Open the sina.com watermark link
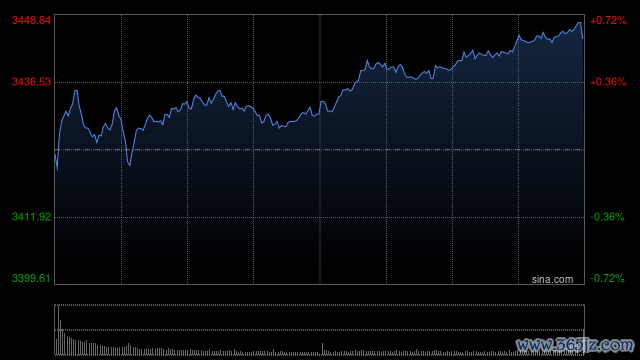Screen dimensions: 640x360 coord(552,279)
